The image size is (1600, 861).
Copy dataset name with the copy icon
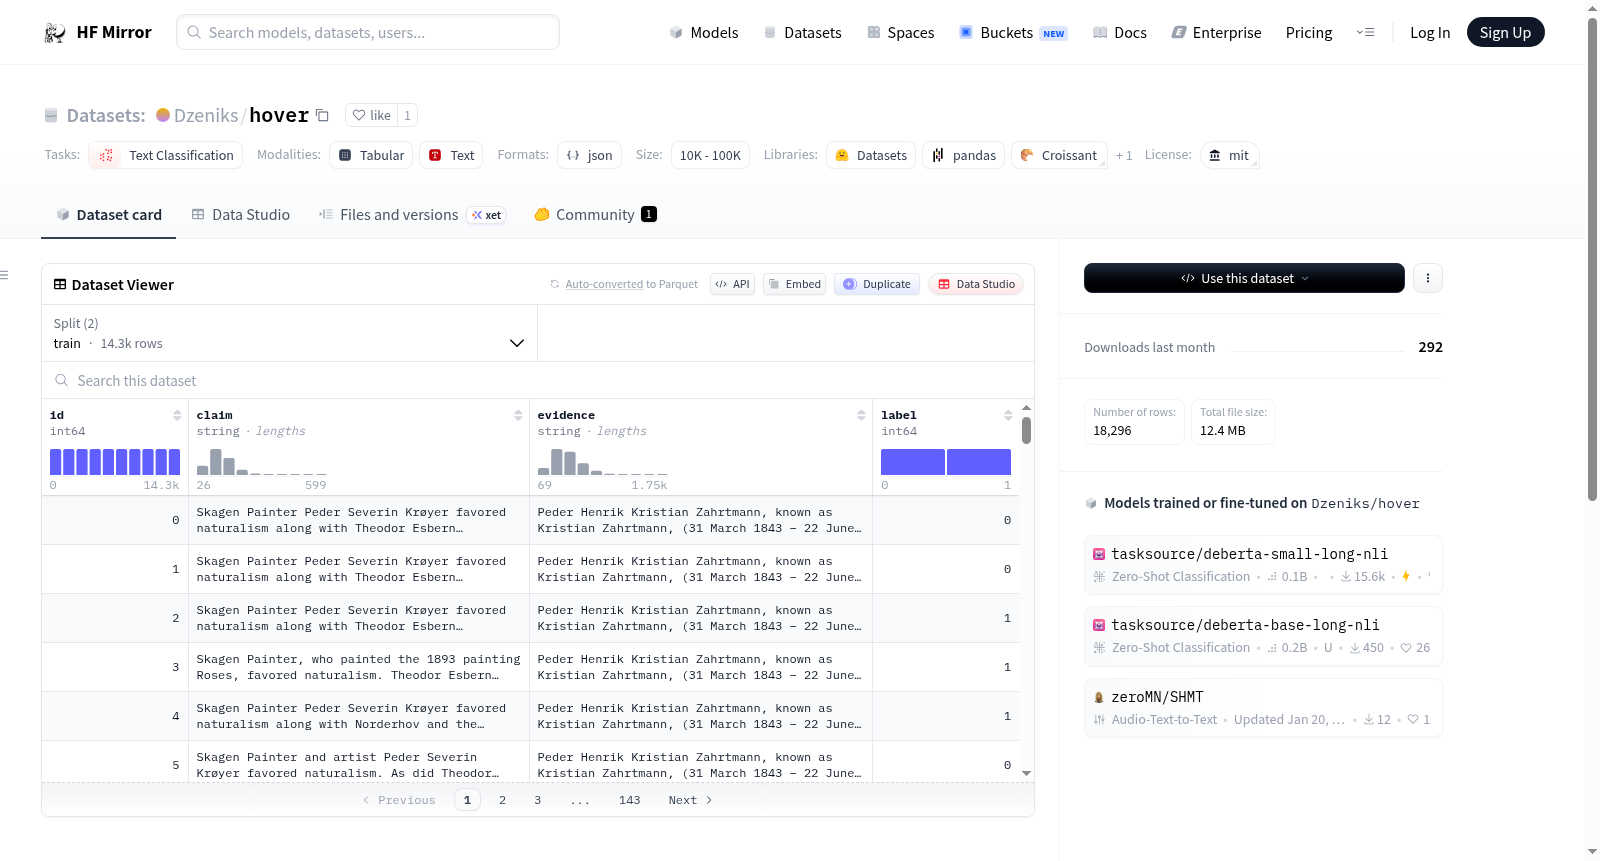(322, 115)
